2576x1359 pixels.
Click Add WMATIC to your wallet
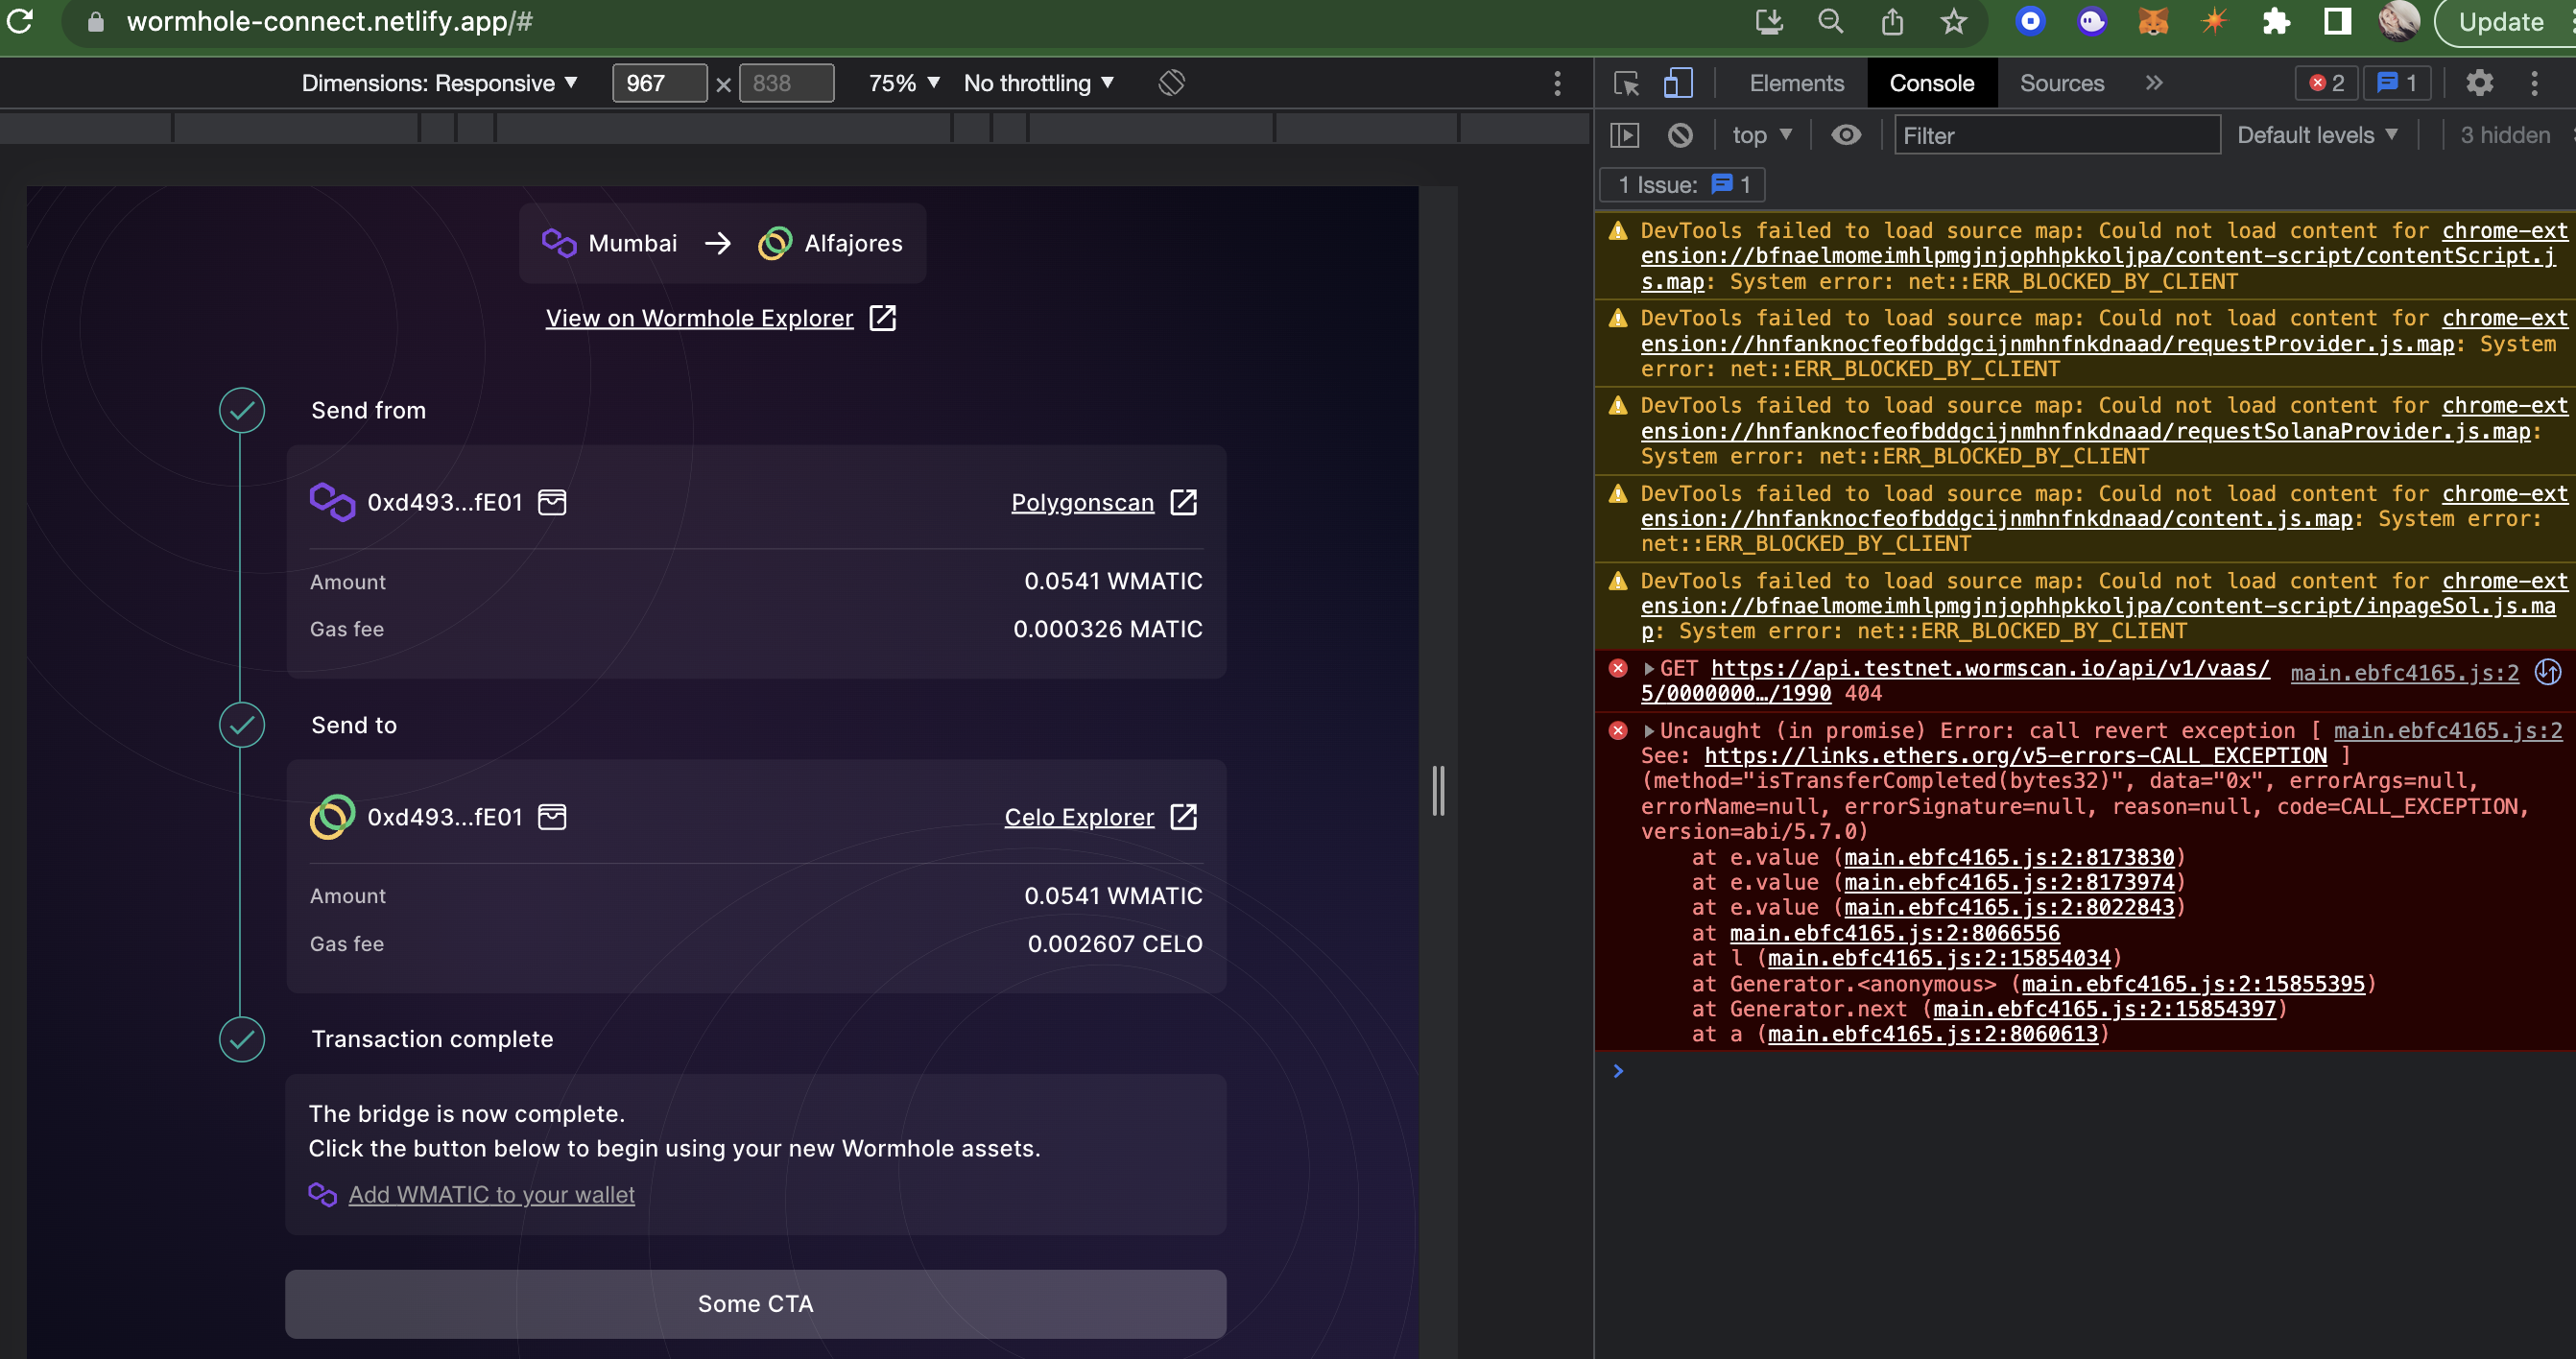point(491,1195)
